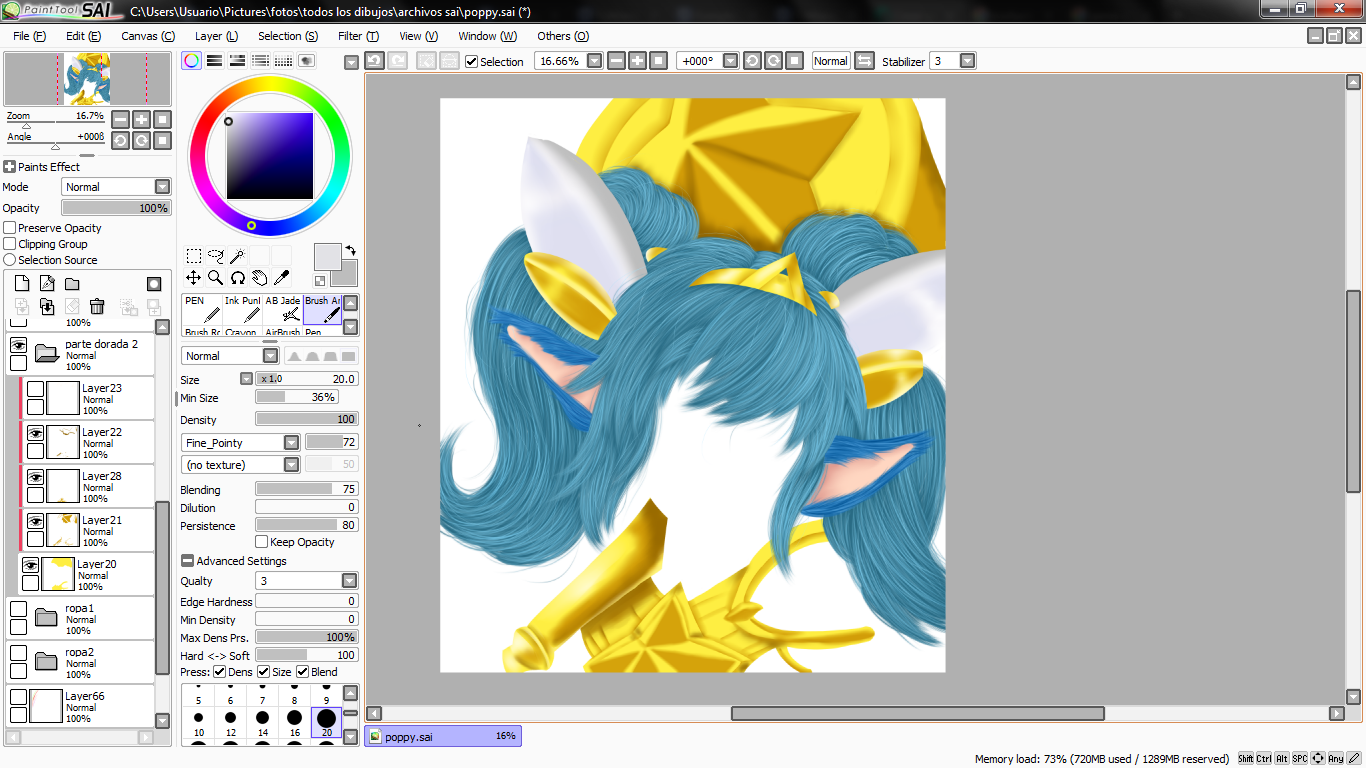This screenshot has width=1366, height=768.
Task: Toggle the swatches panel
Action: (x=283, y=61)
